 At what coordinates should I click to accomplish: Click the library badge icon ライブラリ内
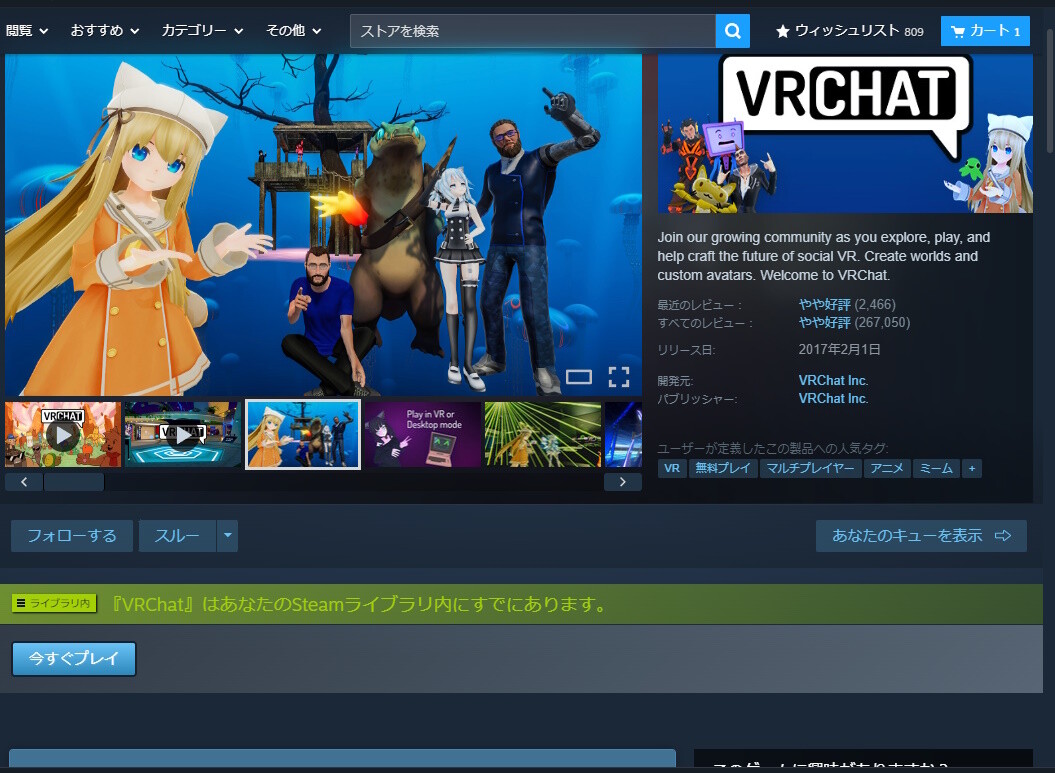click(x=54, y=603)
